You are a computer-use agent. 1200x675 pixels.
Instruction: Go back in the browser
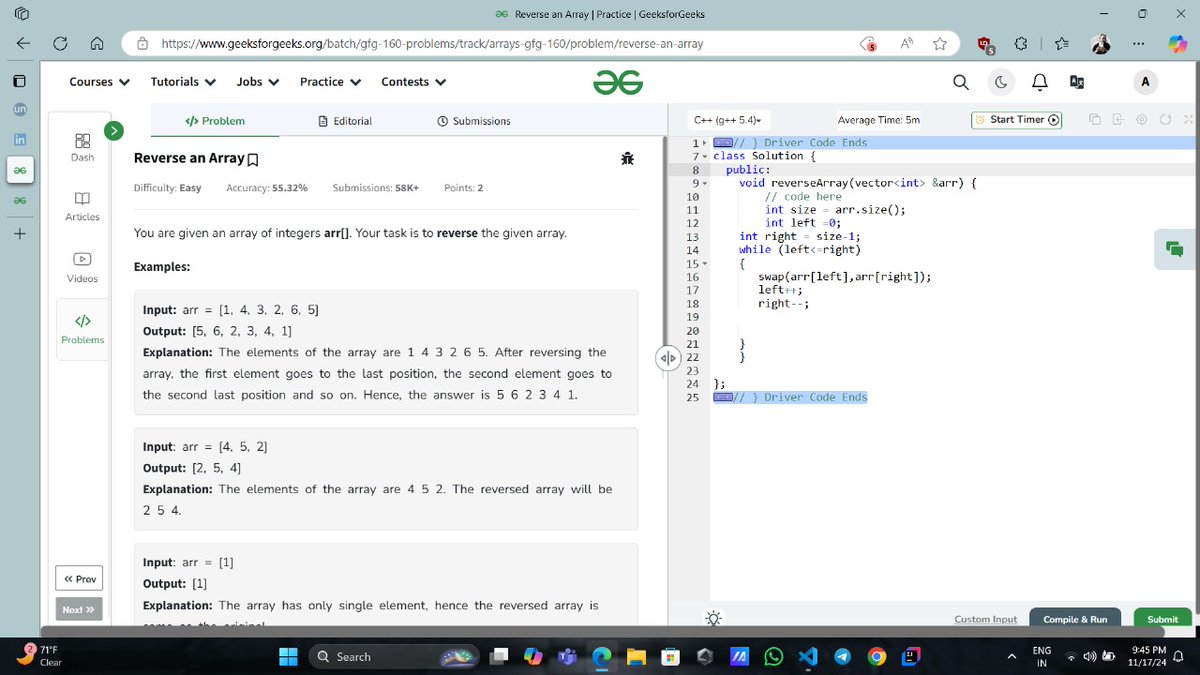21,44
